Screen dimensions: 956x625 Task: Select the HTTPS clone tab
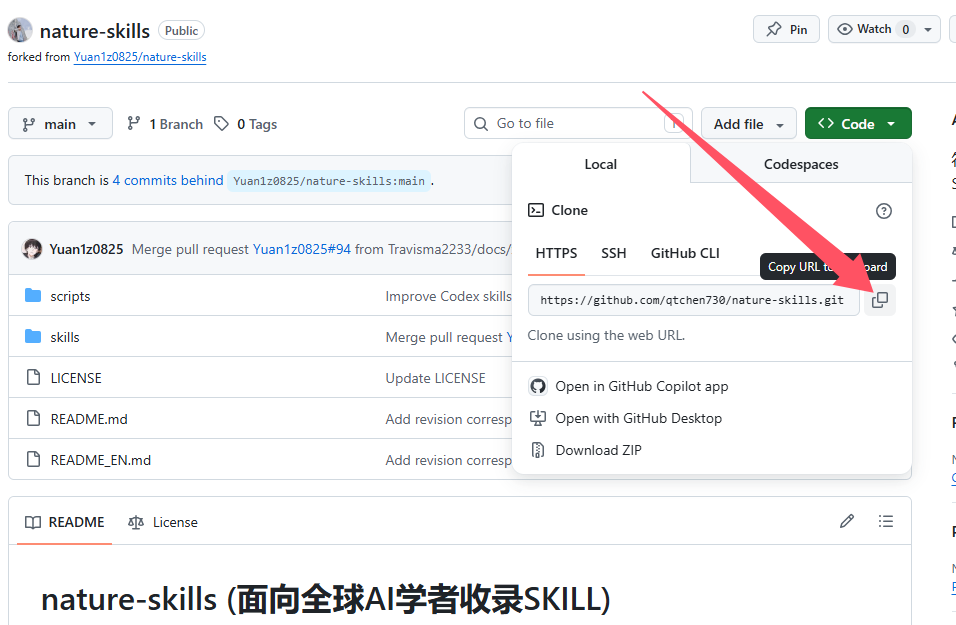click(x=556, y=253)
